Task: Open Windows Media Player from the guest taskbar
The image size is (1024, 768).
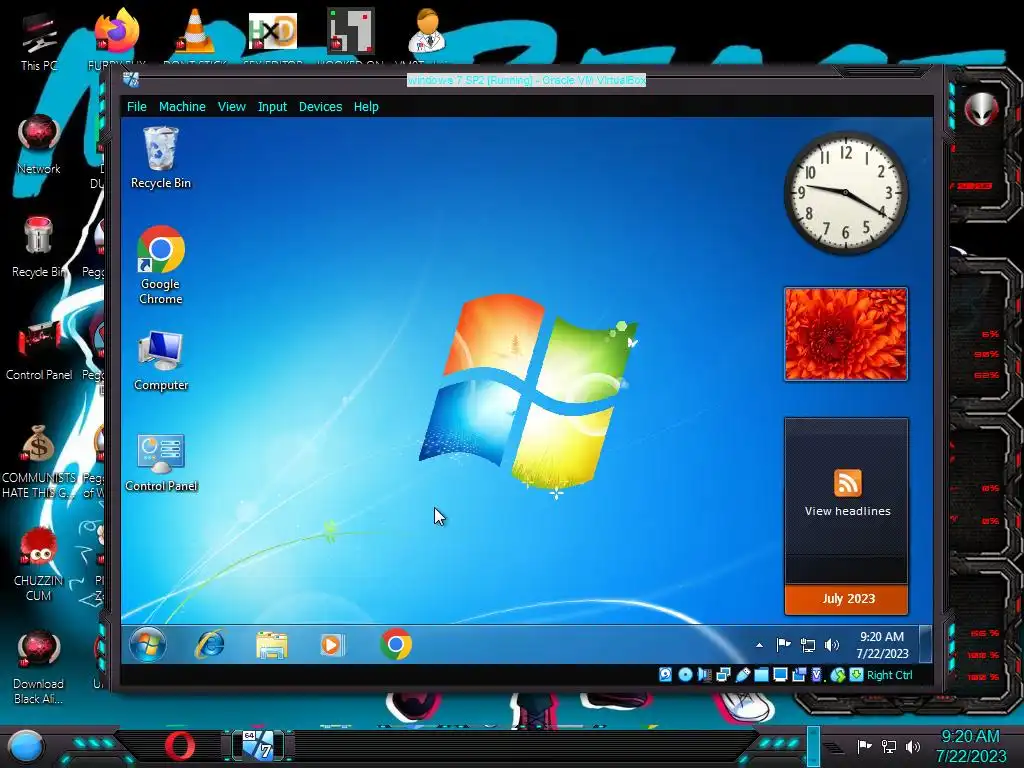Action: pyautogui.click(x=332, y=645)
